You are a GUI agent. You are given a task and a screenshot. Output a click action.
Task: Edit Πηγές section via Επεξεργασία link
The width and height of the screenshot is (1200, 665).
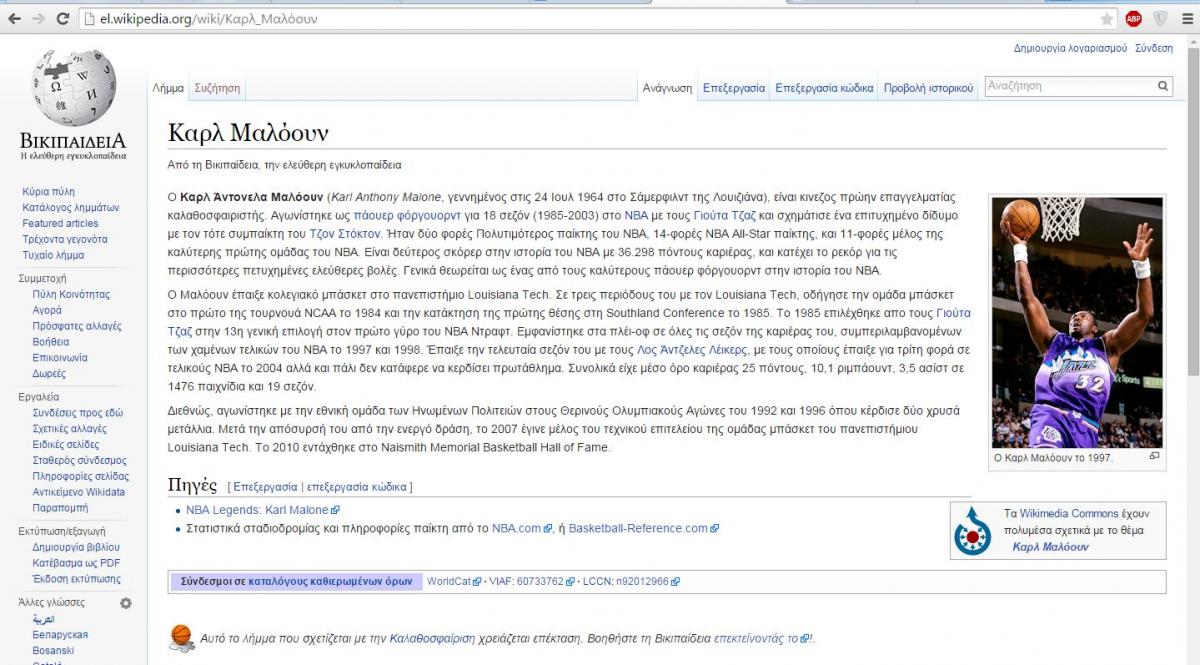click(x=265, y=487)
